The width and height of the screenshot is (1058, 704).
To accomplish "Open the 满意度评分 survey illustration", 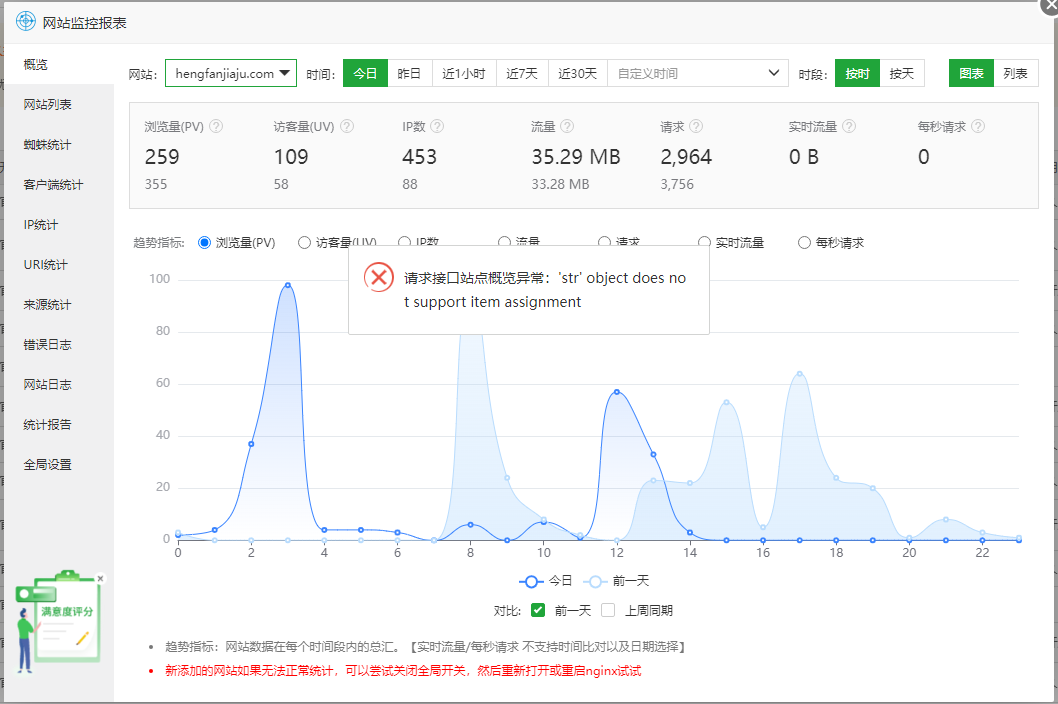I will pyautogui.click(x=58, y=621).
